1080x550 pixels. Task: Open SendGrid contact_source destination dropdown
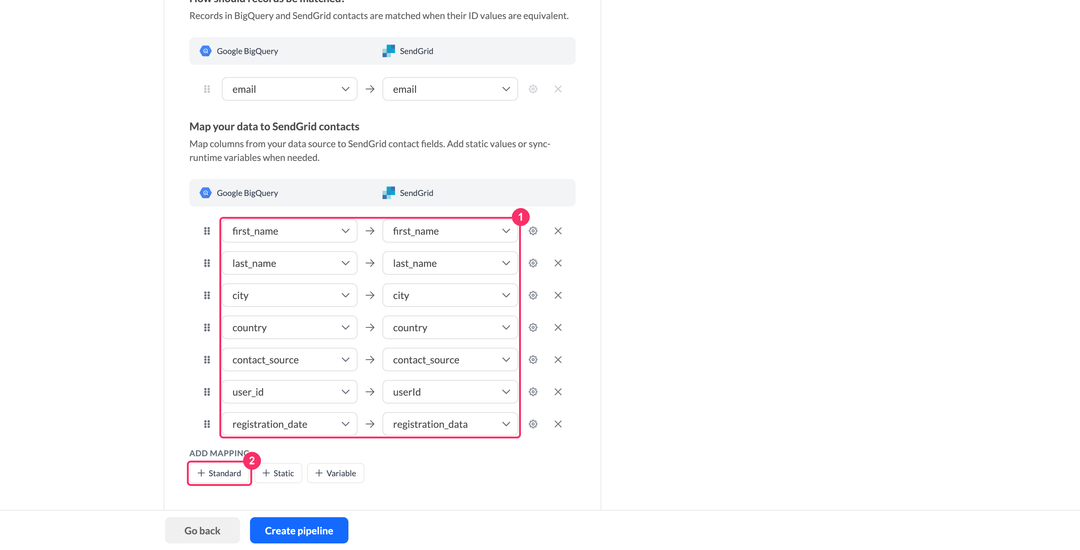[x=450, y=359]
